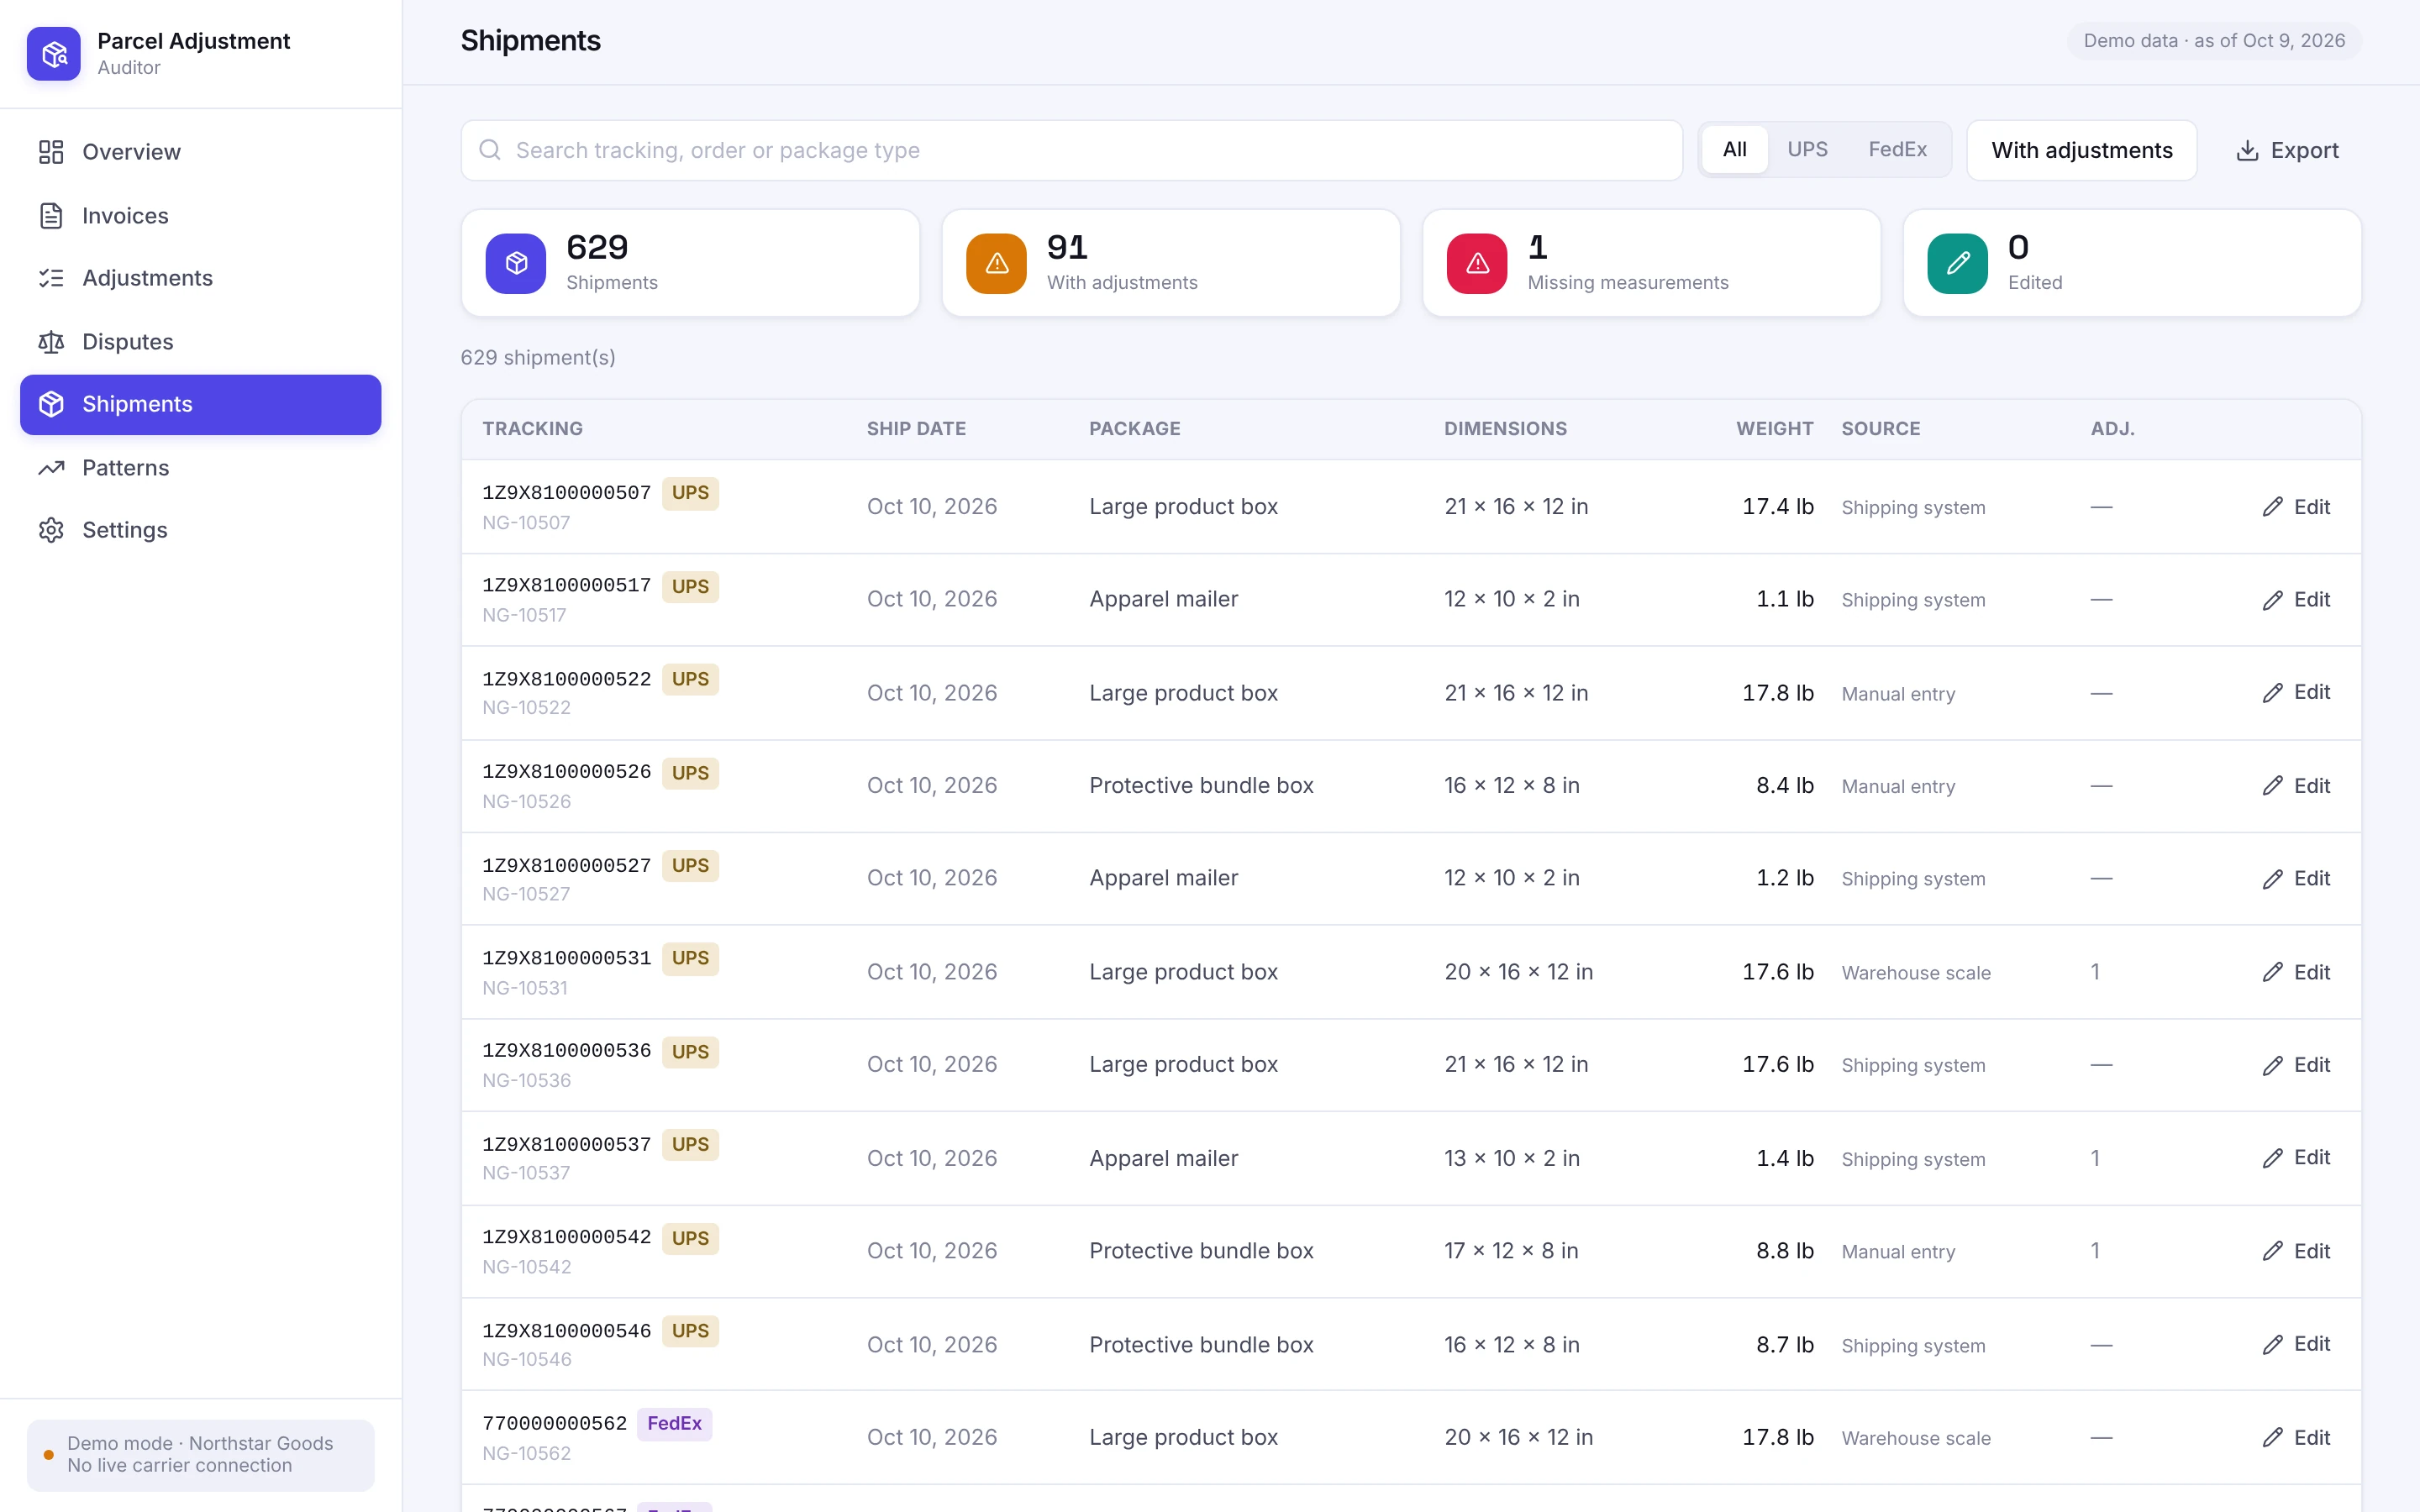Click tracking number 770000000562
Viewport: 2420px width, 1512px height.
click(x=554, y=1423)
